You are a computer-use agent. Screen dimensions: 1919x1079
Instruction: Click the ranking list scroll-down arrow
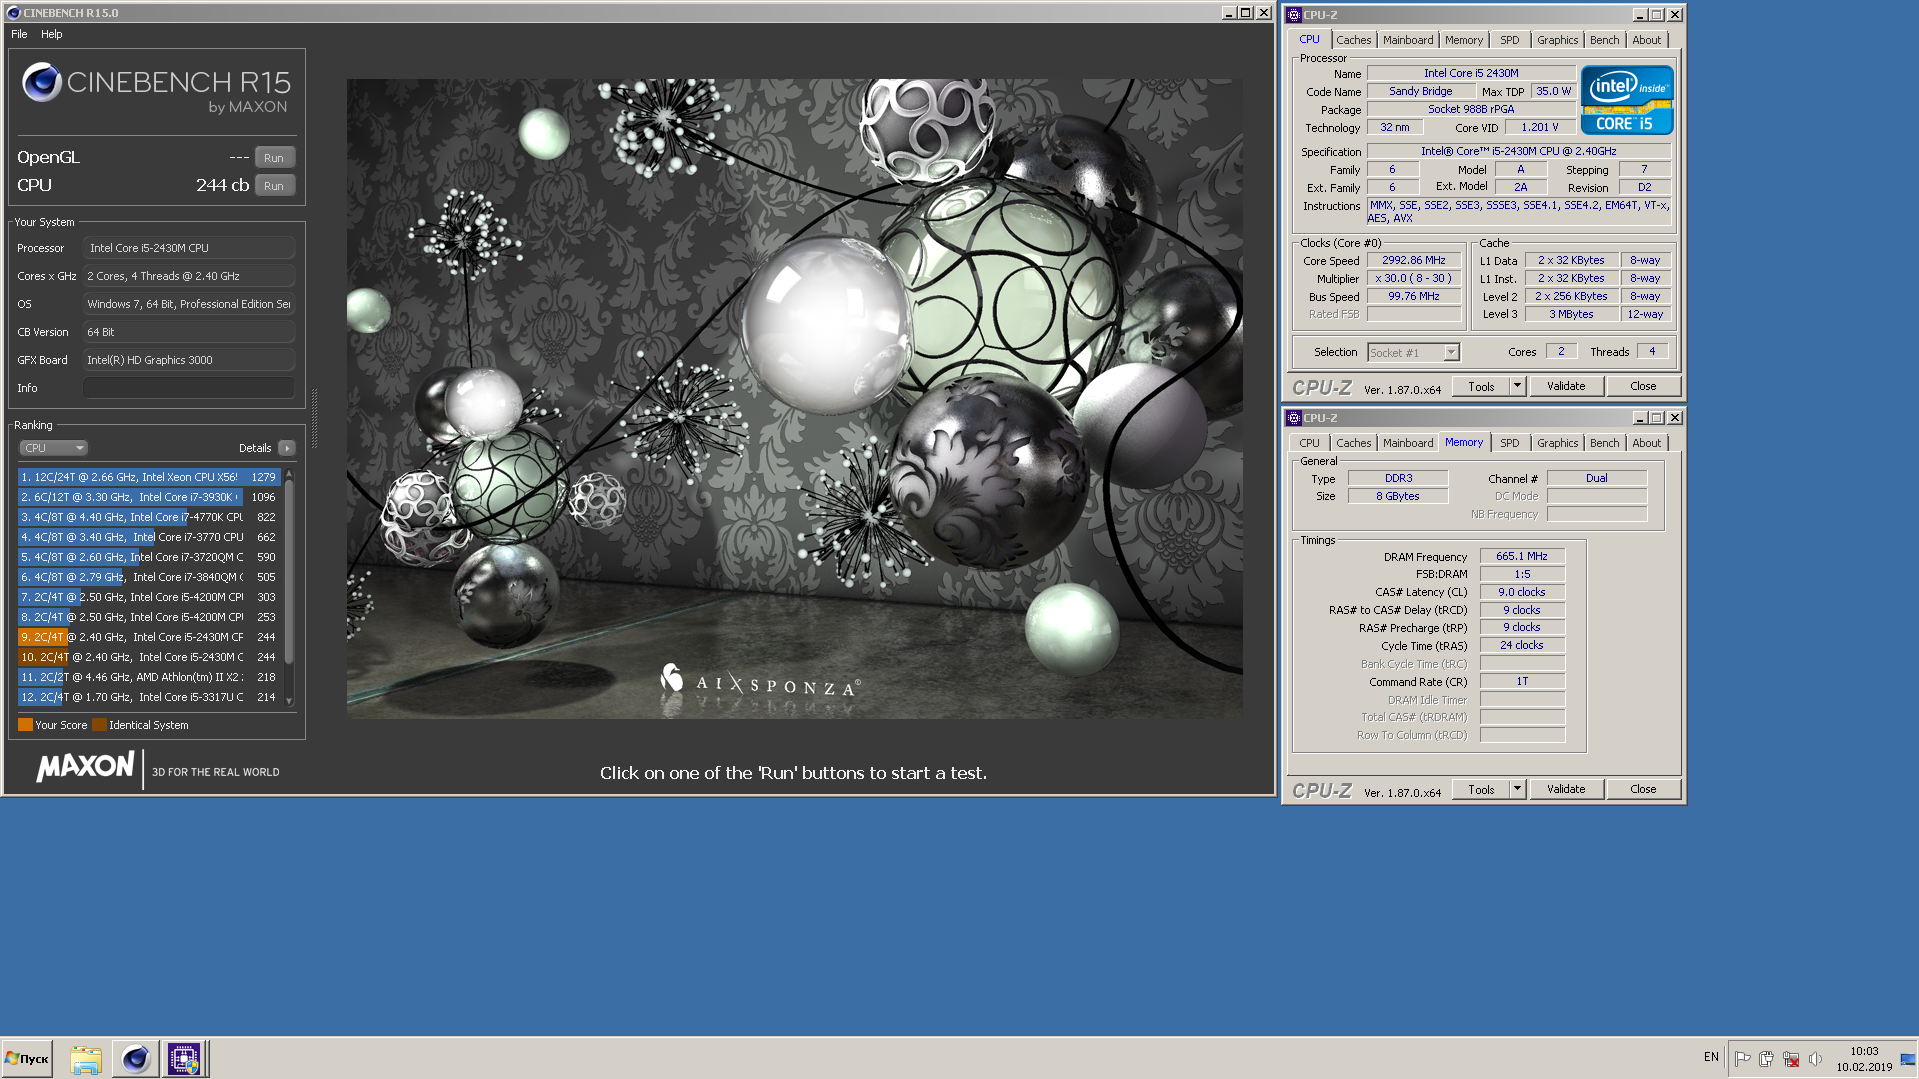coord(289,700)
